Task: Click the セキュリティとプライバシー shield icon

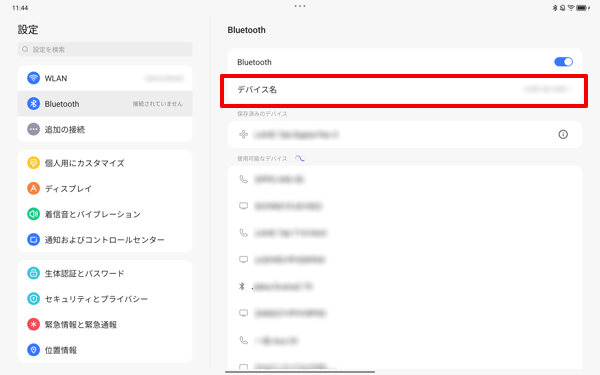Action: (33, 299)
